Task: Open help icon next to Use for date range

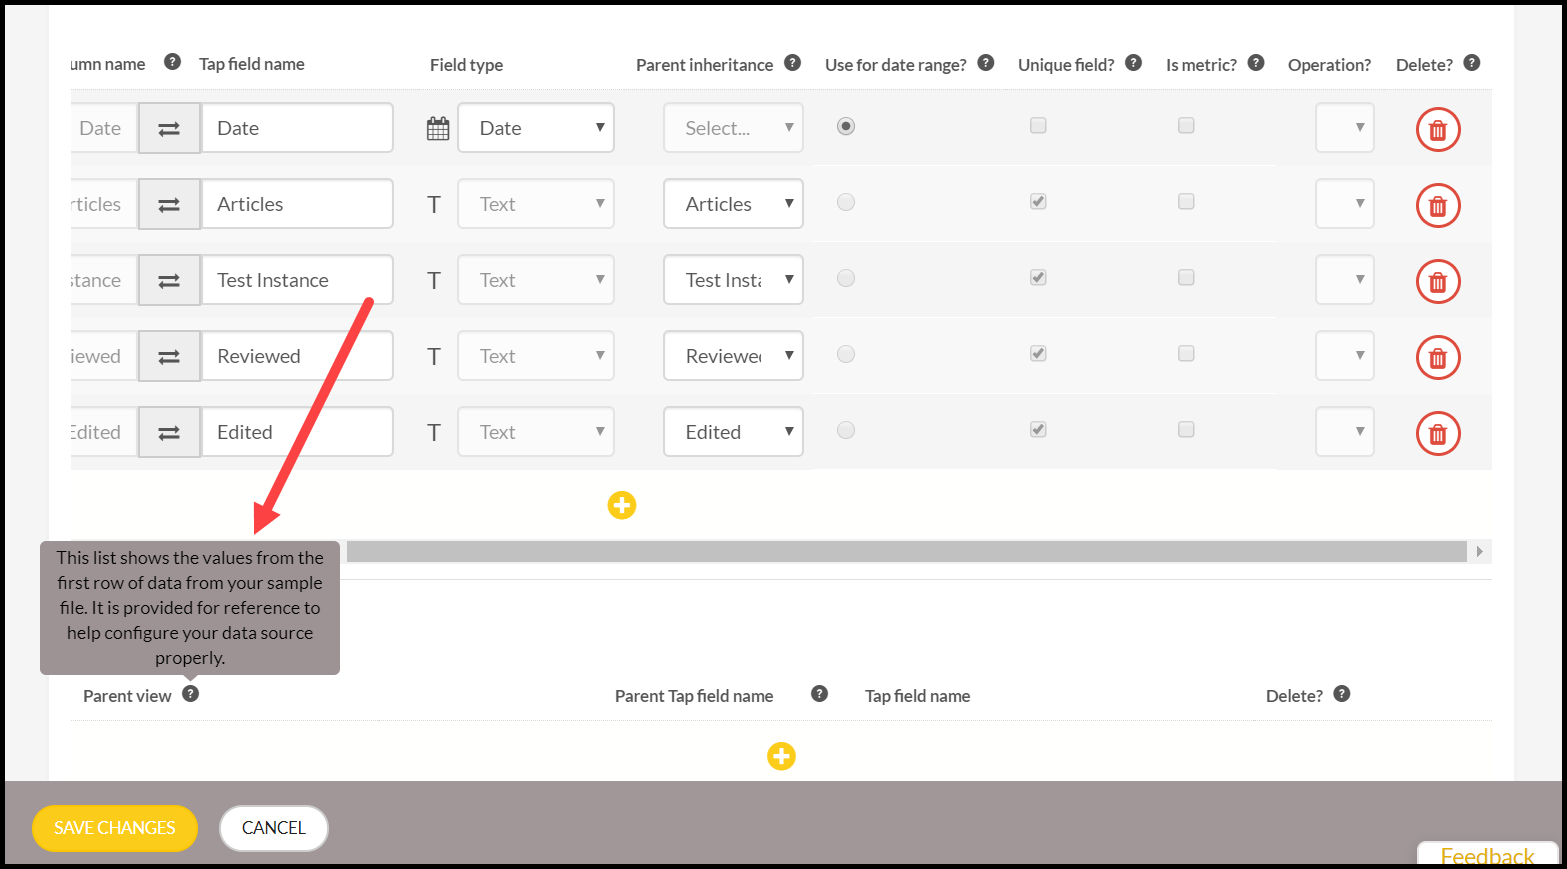Action: point(985,62)
